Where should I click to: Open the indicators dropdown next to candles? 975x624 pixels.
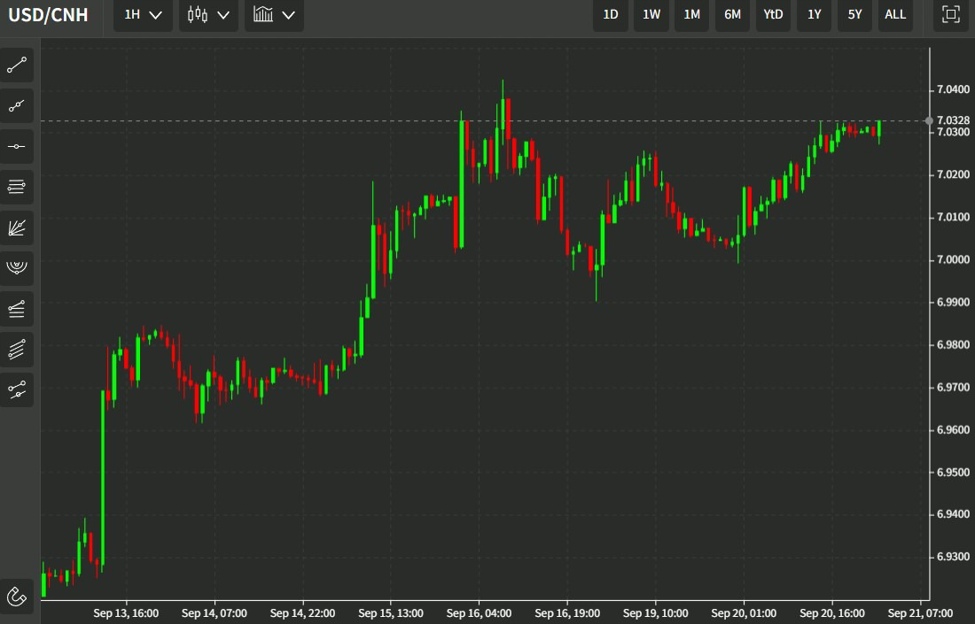274,15
